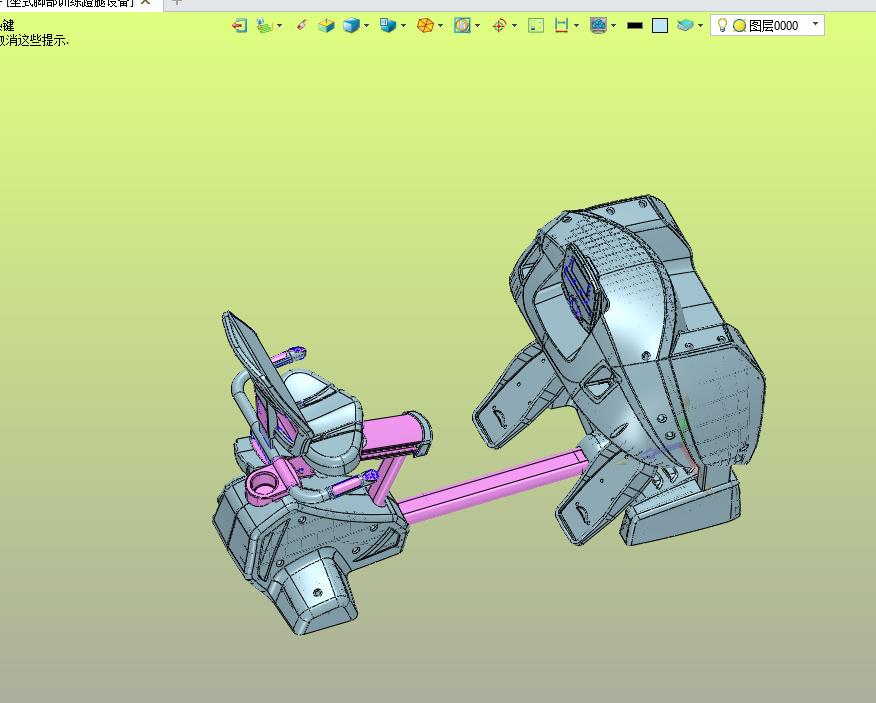Image resolution: width=876 pixels, height=703 pixels.
Task: Click the stacked layers manager icon
Action: (685, 25)
